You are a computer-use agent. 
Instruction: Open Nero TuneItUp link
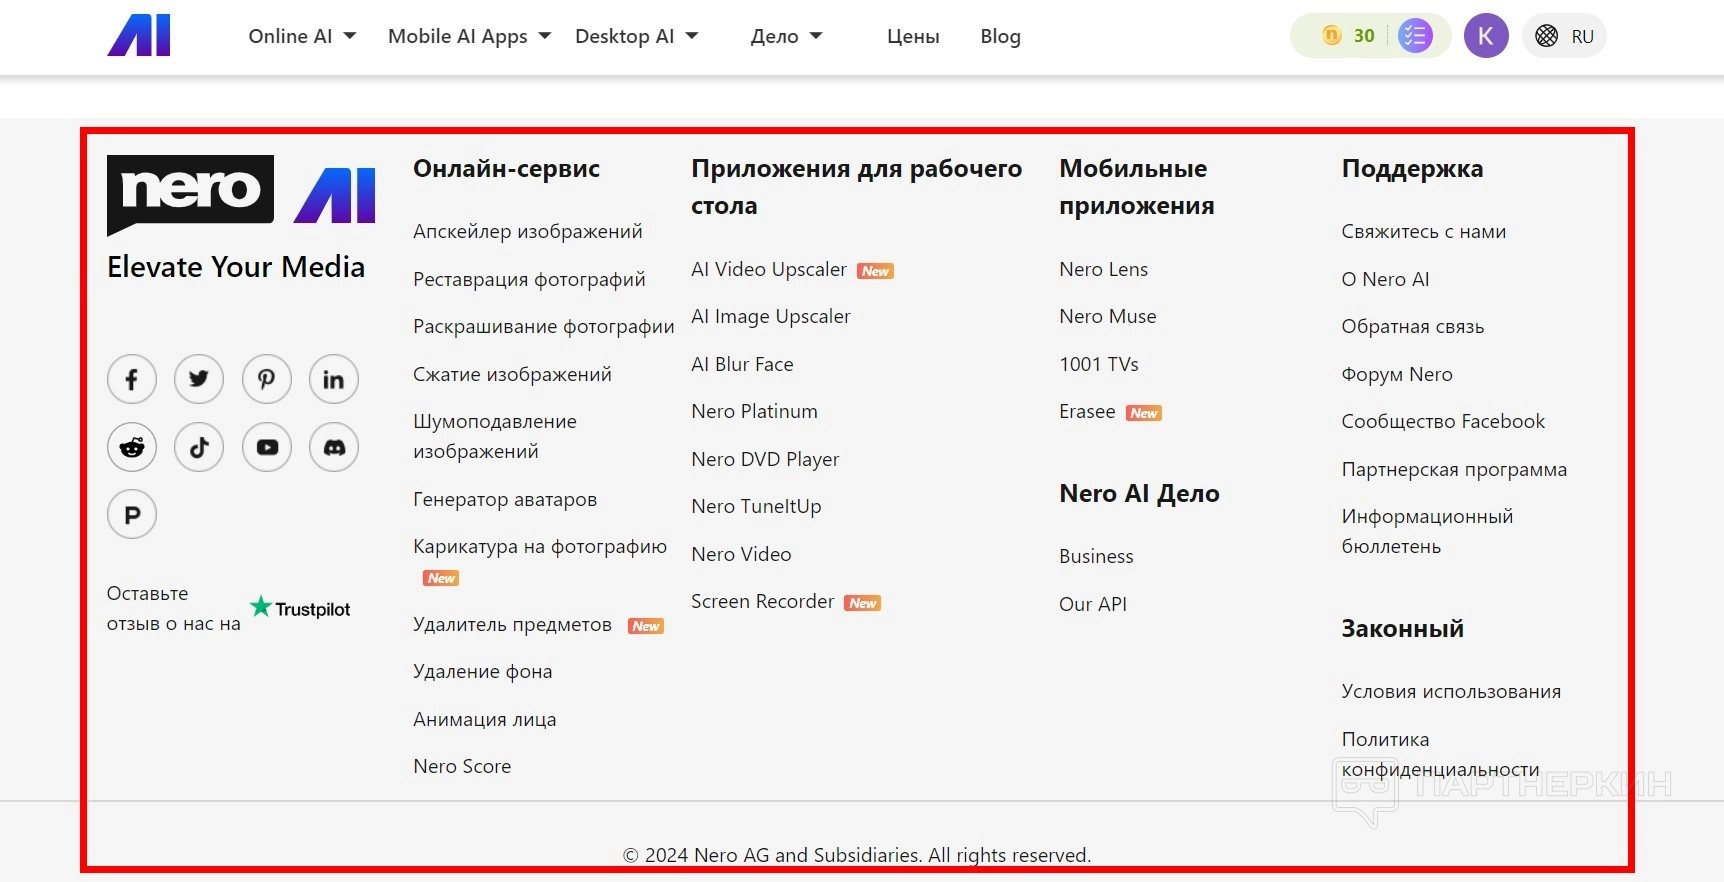click(756, 506)
